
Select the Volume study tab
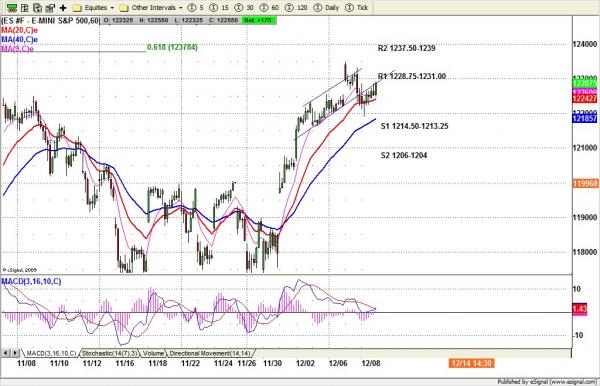[153, 353]
